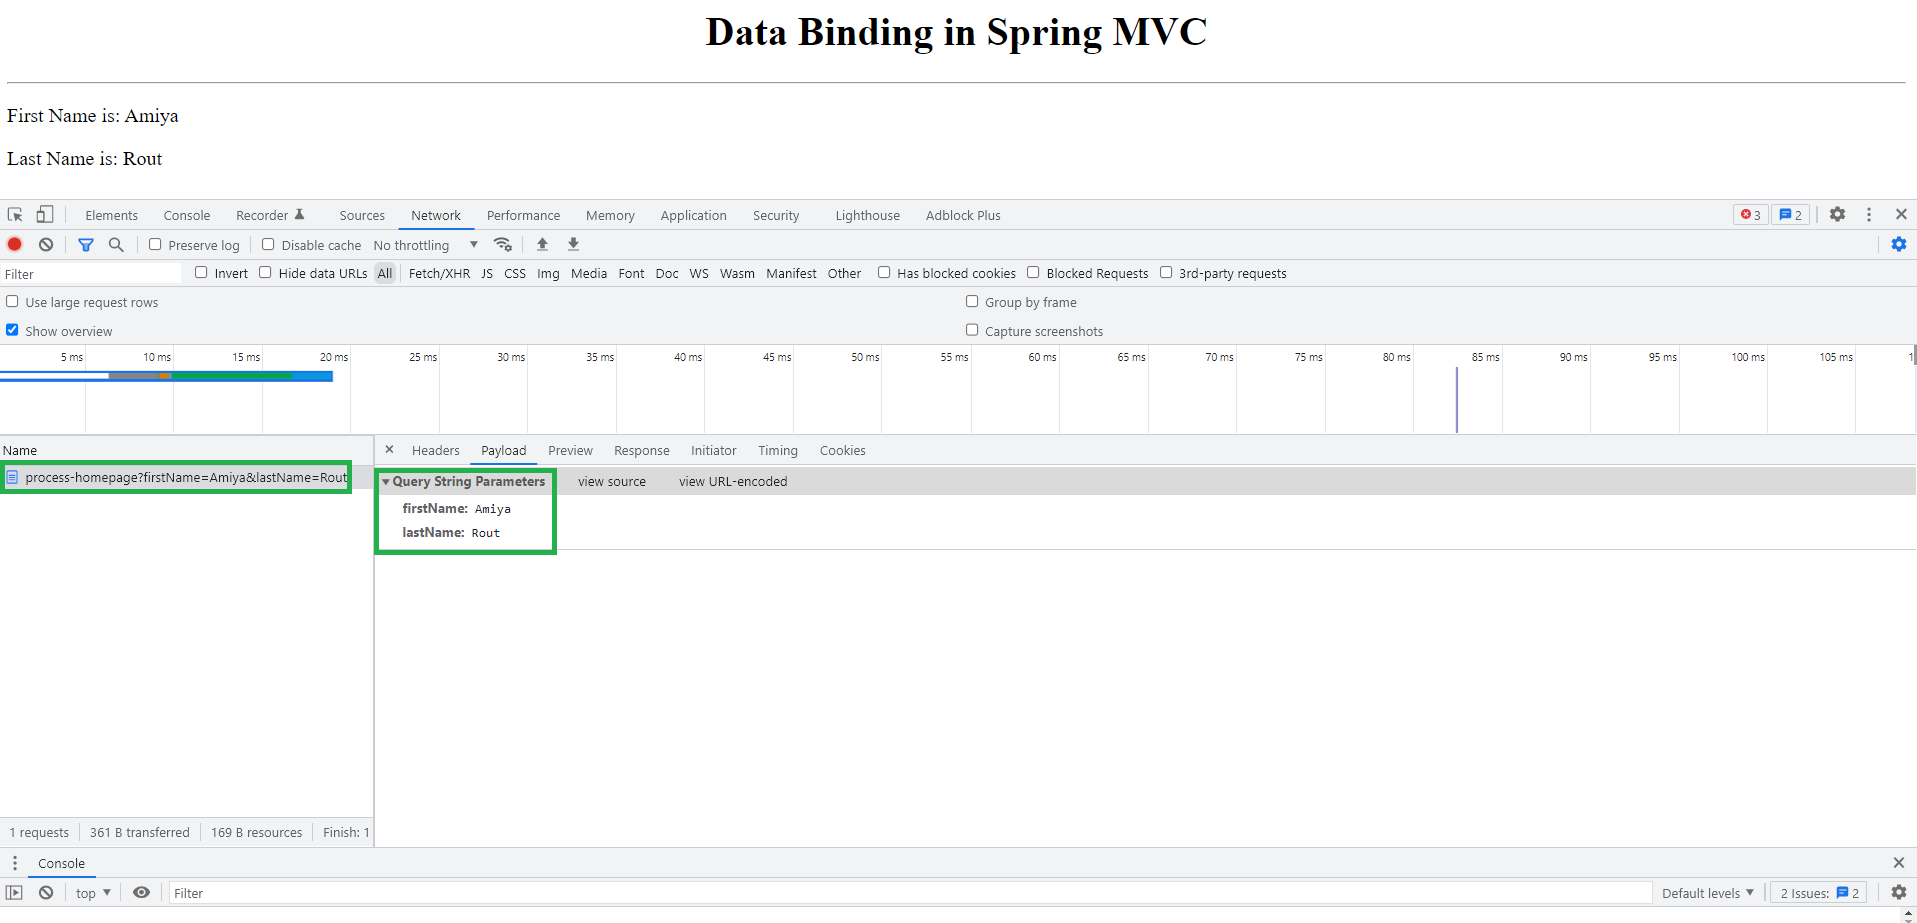Enable Use large request rows
Screen dimensions: 1917x923
click(12, 301)
